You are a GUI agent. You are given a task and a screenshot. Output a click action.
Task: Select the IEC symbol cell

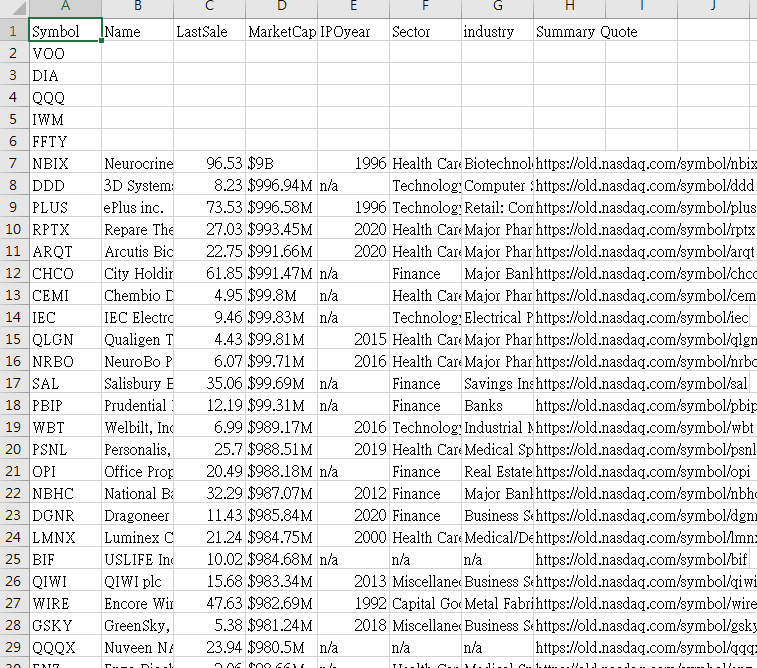65,317
